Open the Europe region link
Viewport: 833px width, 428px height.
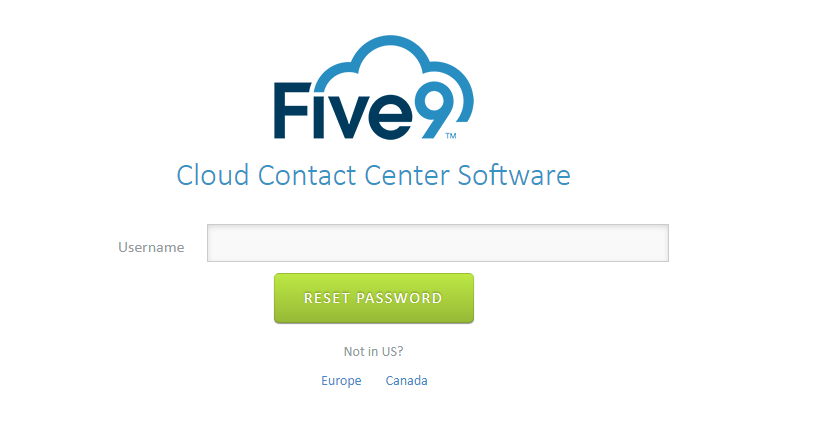coord(341,381)
